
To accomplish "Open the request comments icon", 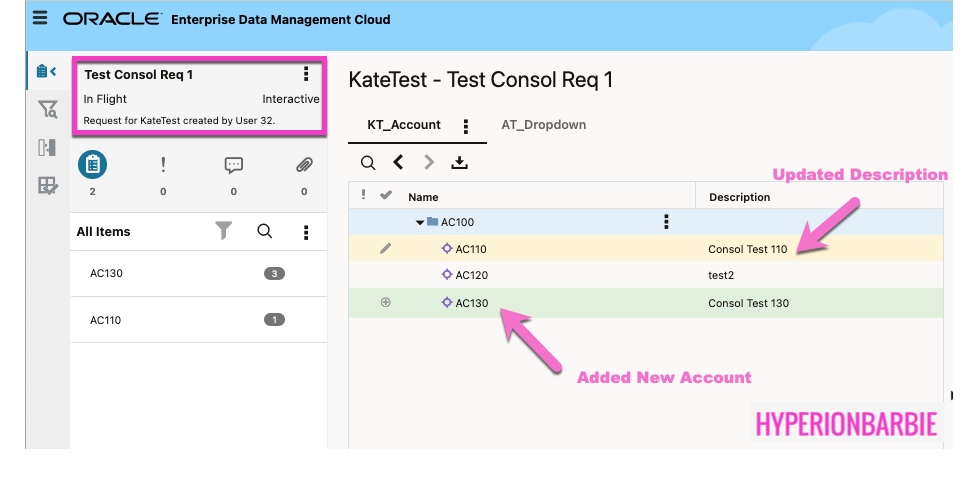I will pos(234,165).
